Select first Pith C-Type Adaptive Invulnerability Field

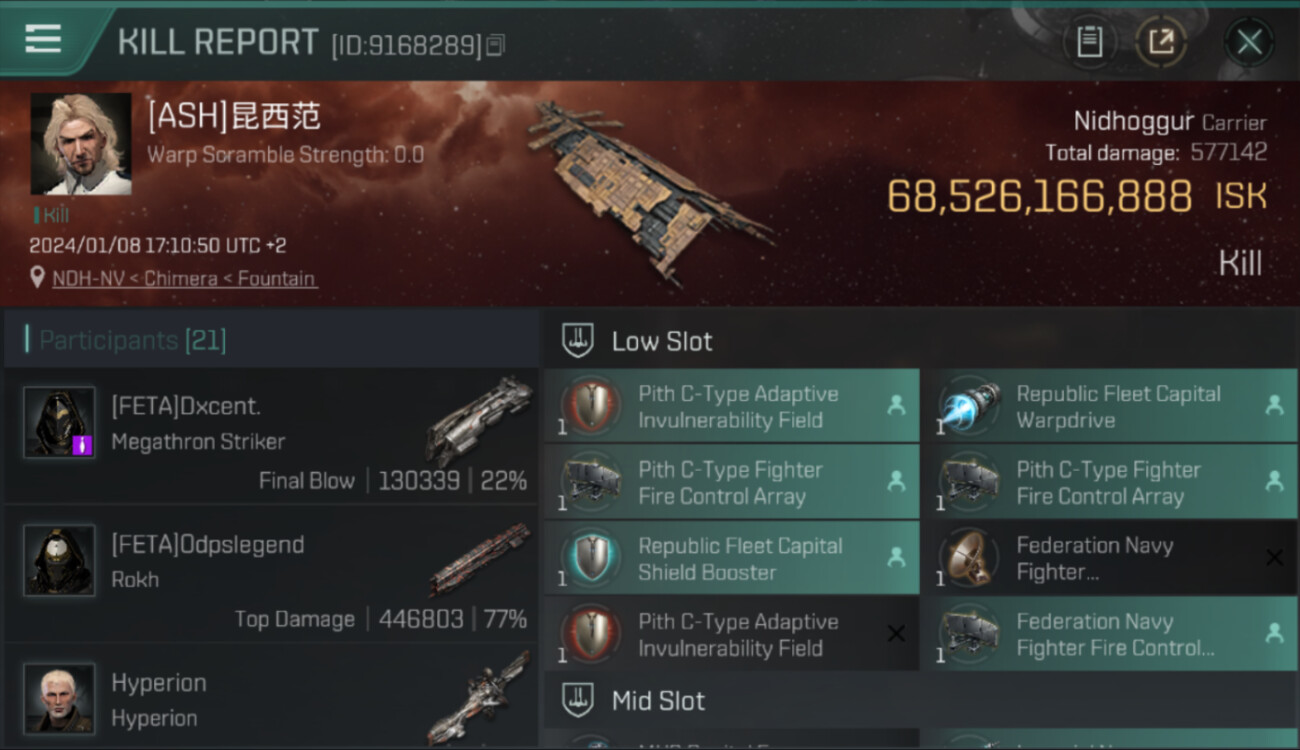tap(732, 406)
